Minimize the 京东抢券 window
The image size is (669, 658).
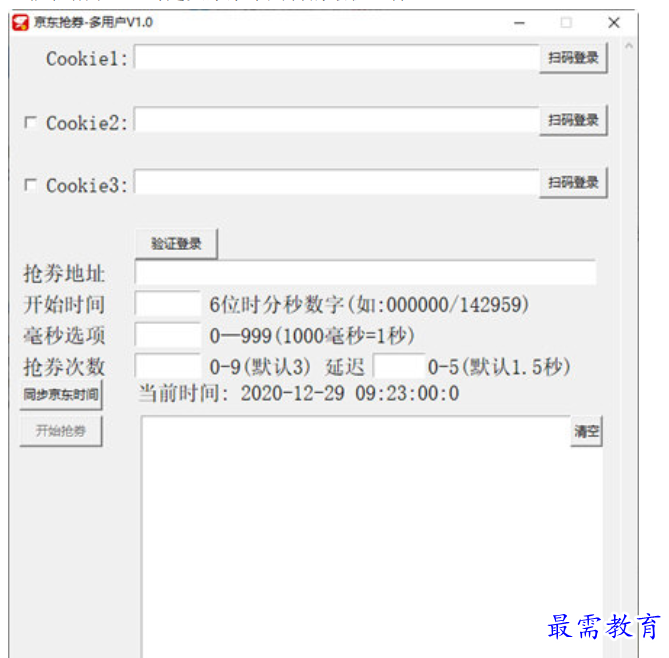519,23
